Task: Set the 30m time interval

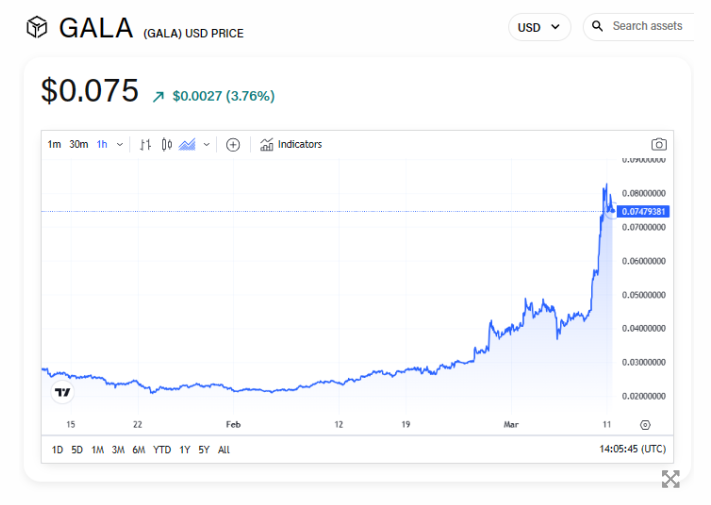Action: [x=79, y=145]
